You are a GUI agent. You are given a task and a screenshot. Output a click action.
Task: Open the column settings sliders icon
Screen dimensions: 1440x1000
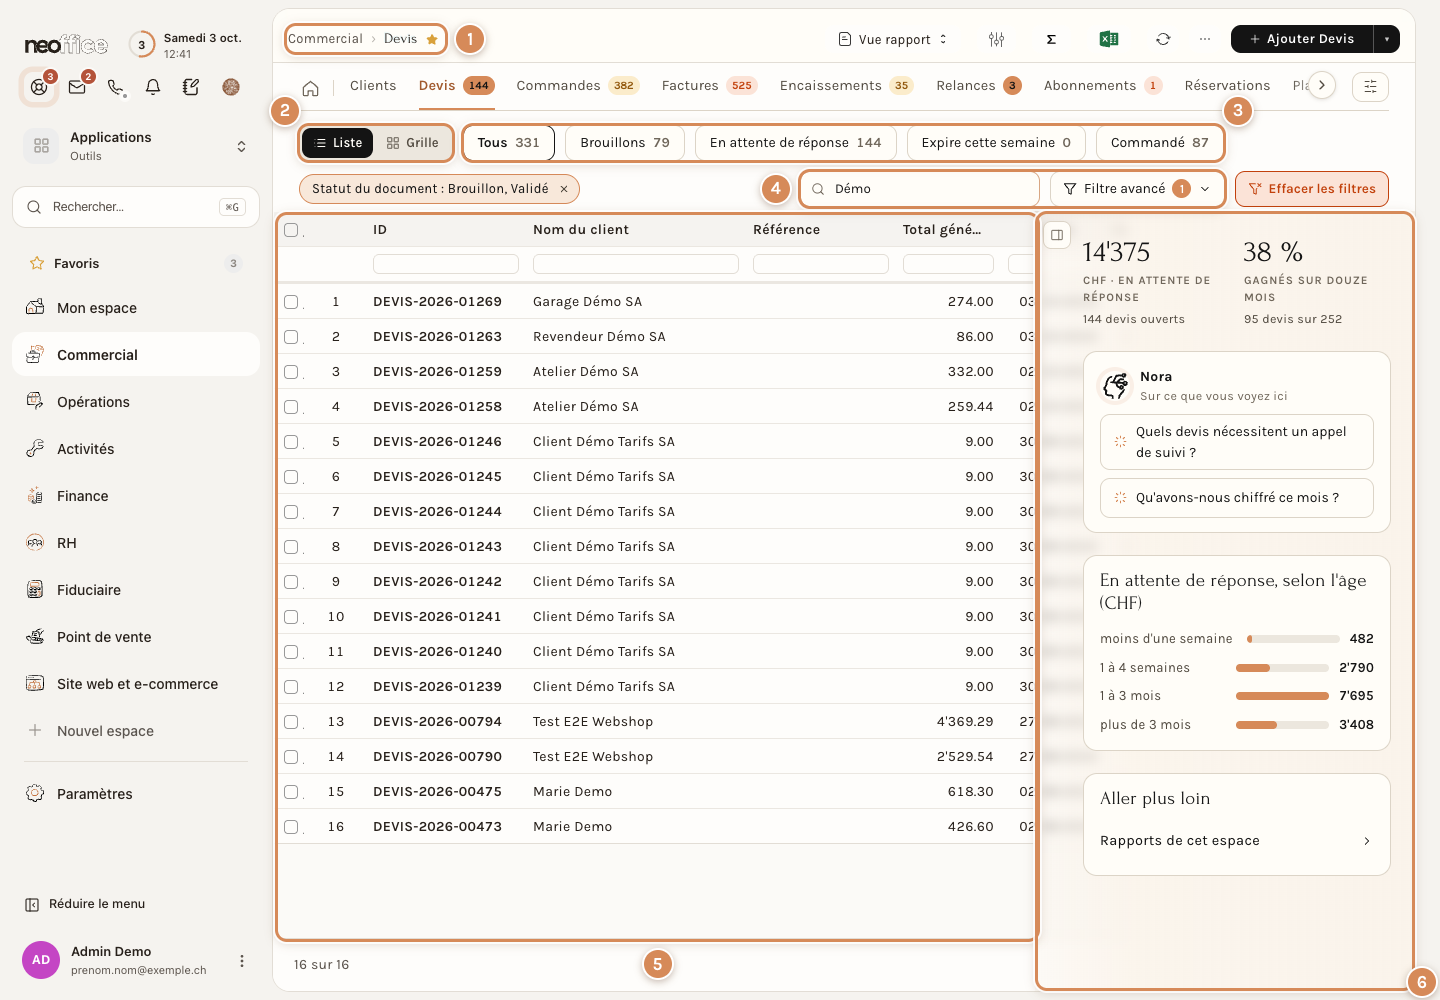click(x=996, y=39)
